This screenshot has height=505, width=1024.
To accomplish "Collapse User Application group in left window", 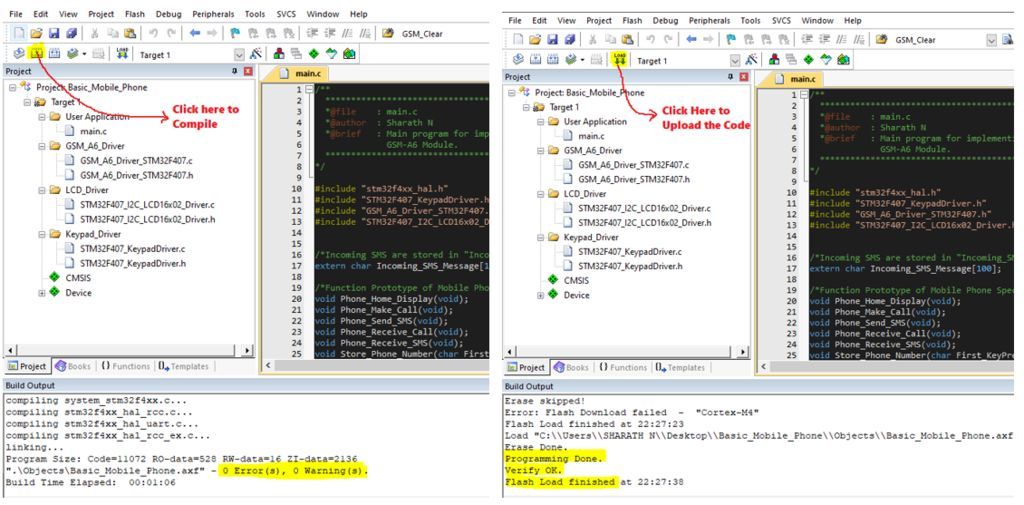I will coord(41,117).
